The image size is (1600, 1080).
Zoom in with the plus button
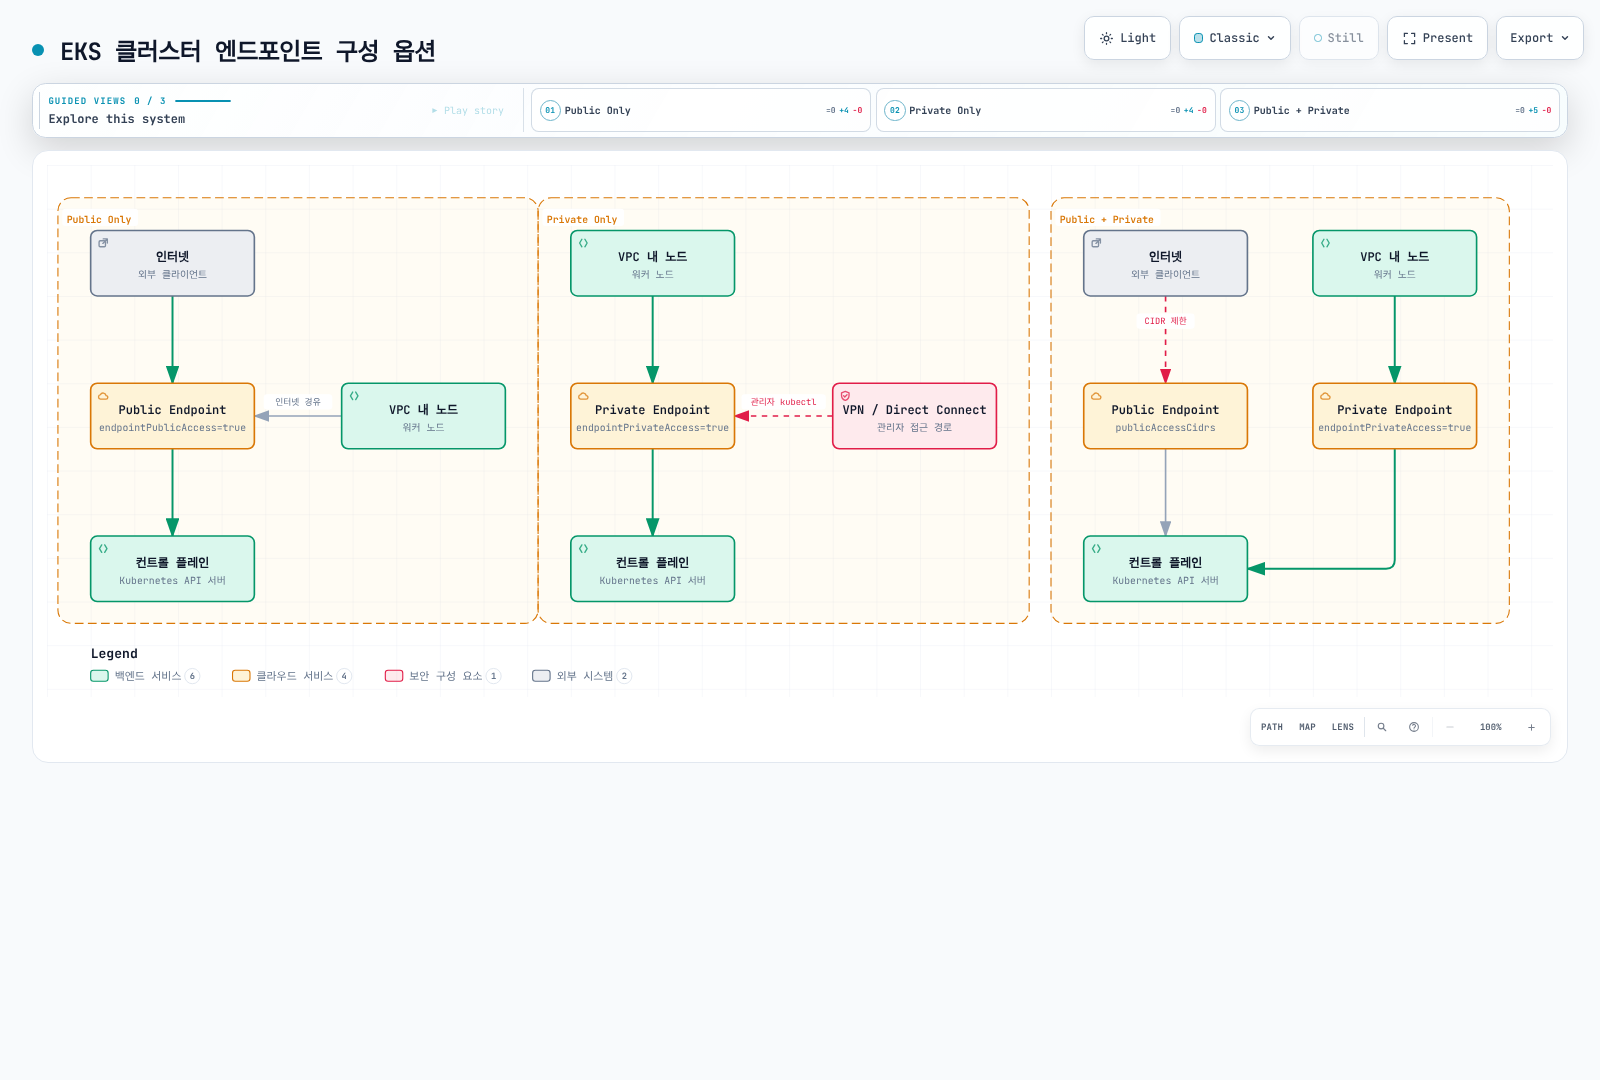1531,727
